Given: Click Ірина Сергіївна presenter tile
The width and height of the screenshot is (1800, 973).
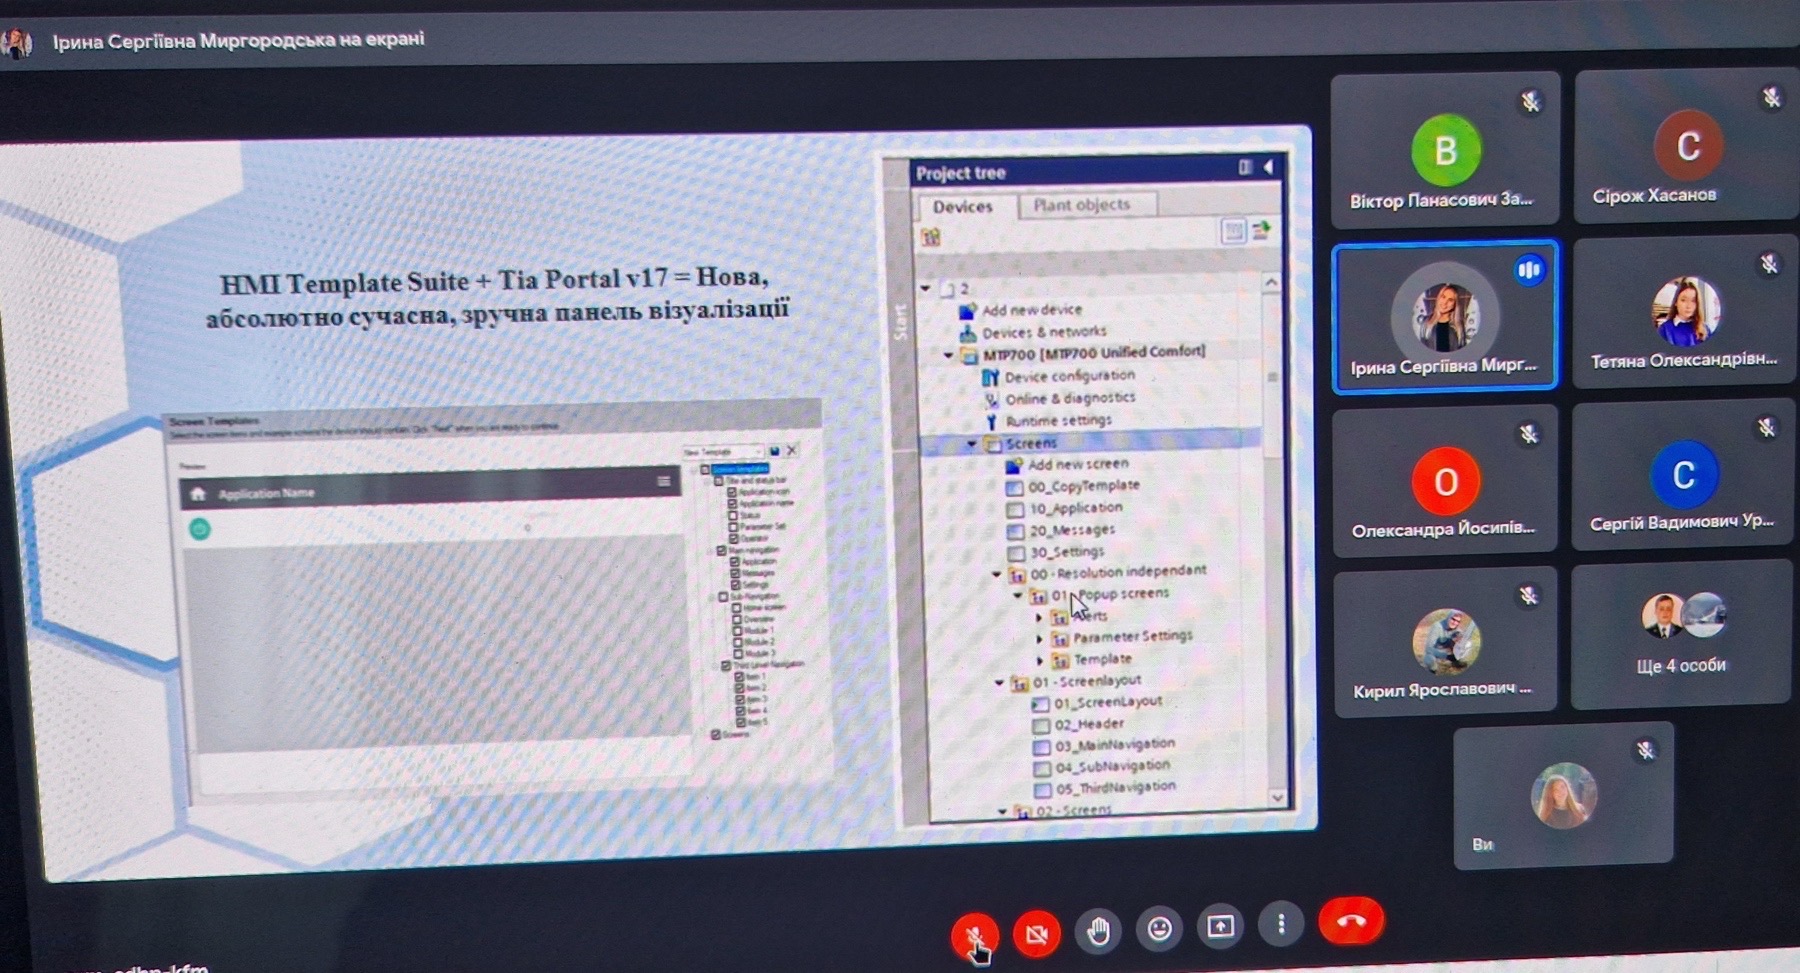Looking at the screenshot, I should point(1445,316).
